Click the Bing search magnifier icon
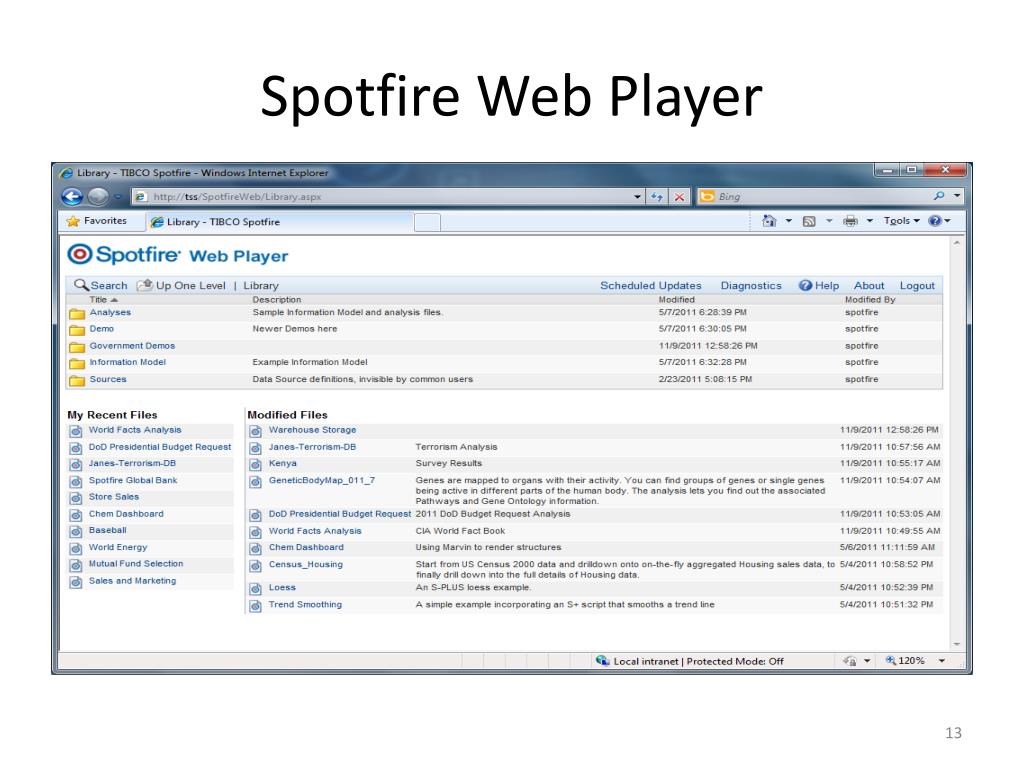Screen dimensions: 1024x768 click(x=938, y=196)
